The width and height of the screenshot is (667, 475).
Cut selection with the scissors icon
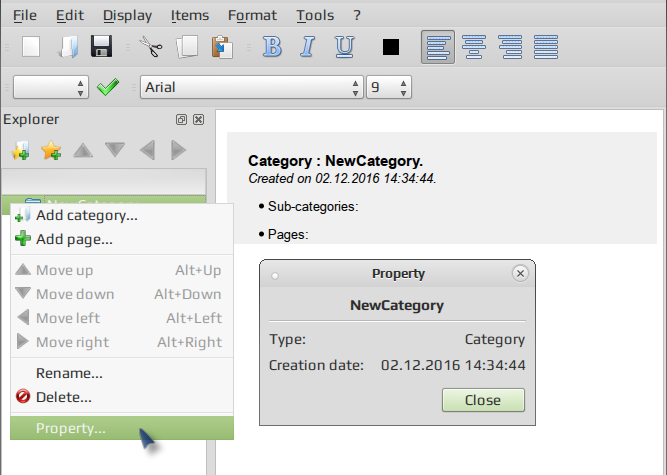click(x=151, y=46)
